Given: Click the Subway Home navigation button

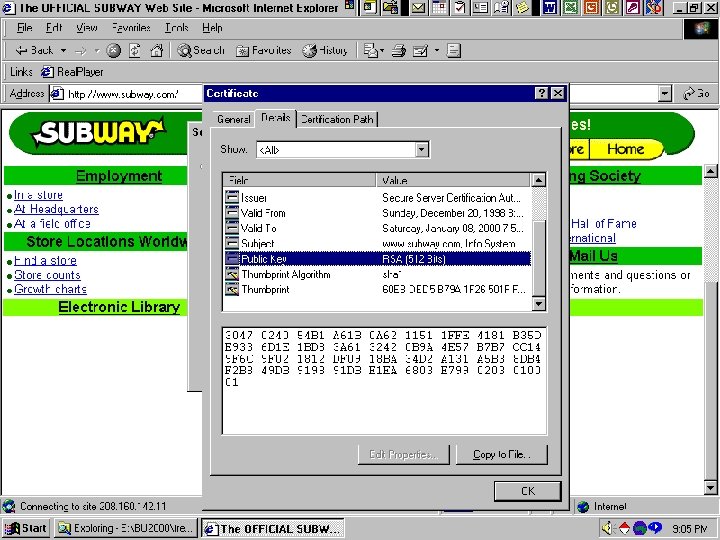Looking at the screenshot, I should (x=625, y=149).
